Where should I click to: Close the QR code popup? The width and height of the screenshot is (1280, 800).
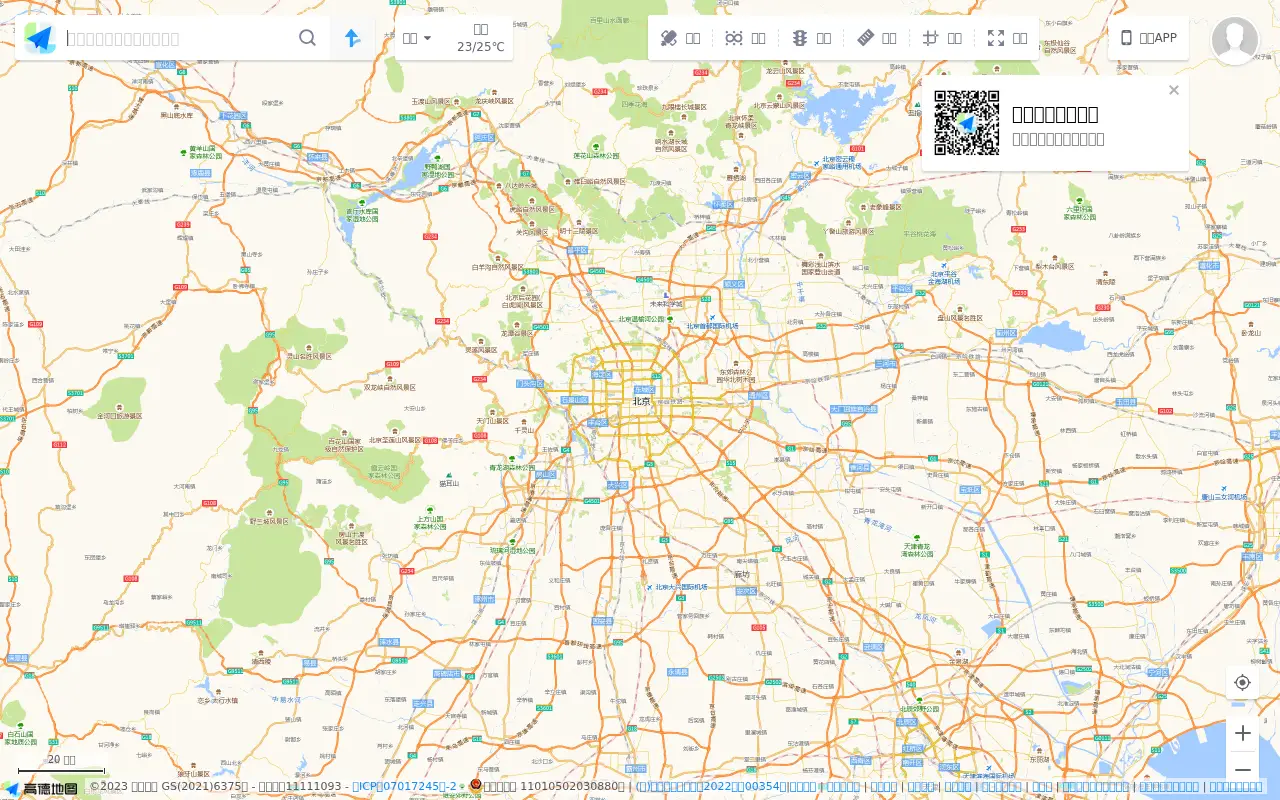[x=1174, y=90]
